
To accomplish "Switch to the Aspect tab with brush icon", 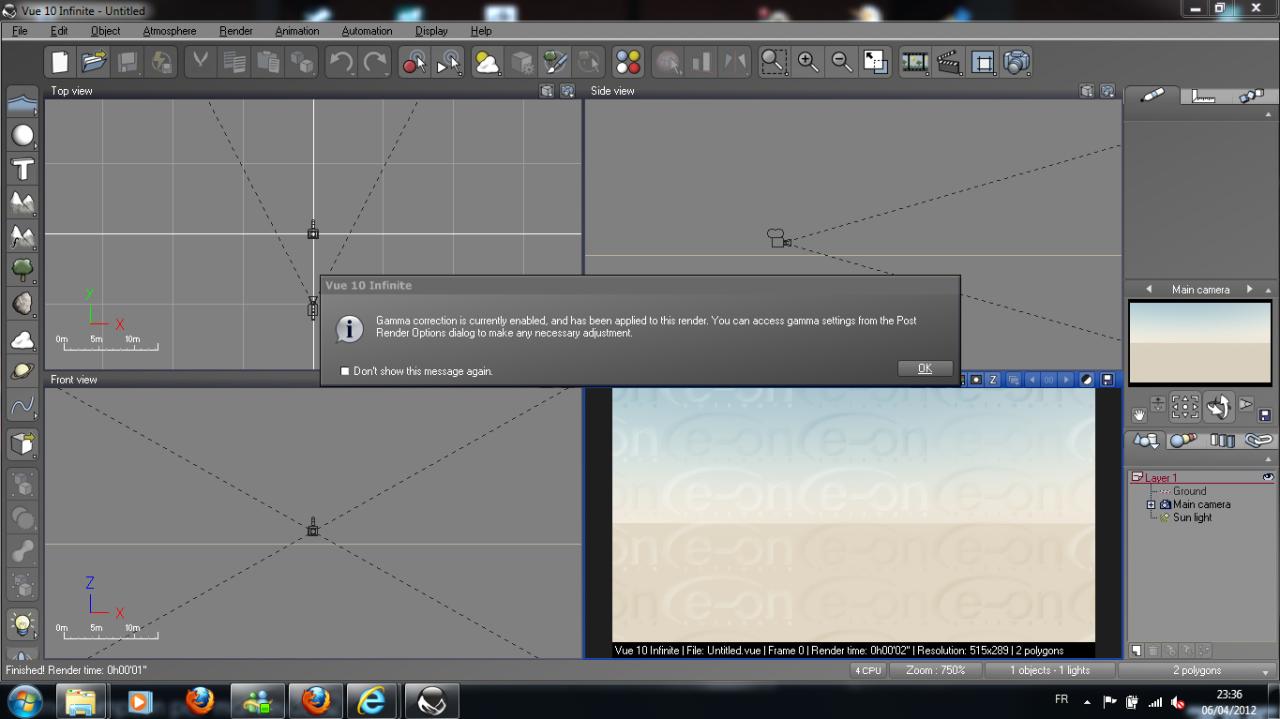I will pos(1152,95).
